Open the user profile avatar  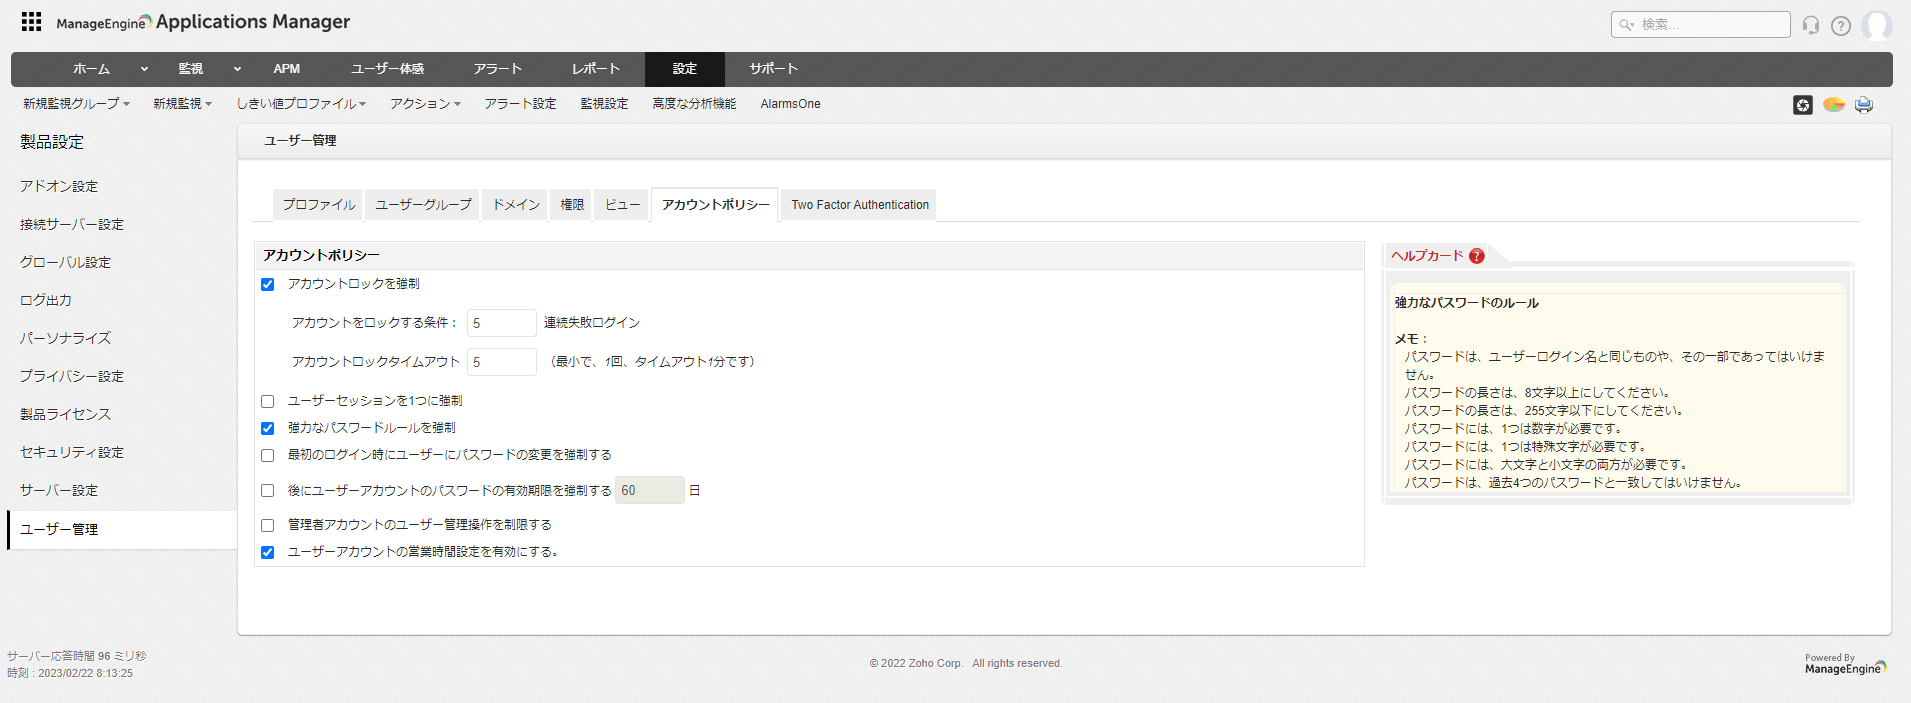tap(1876, 26)
